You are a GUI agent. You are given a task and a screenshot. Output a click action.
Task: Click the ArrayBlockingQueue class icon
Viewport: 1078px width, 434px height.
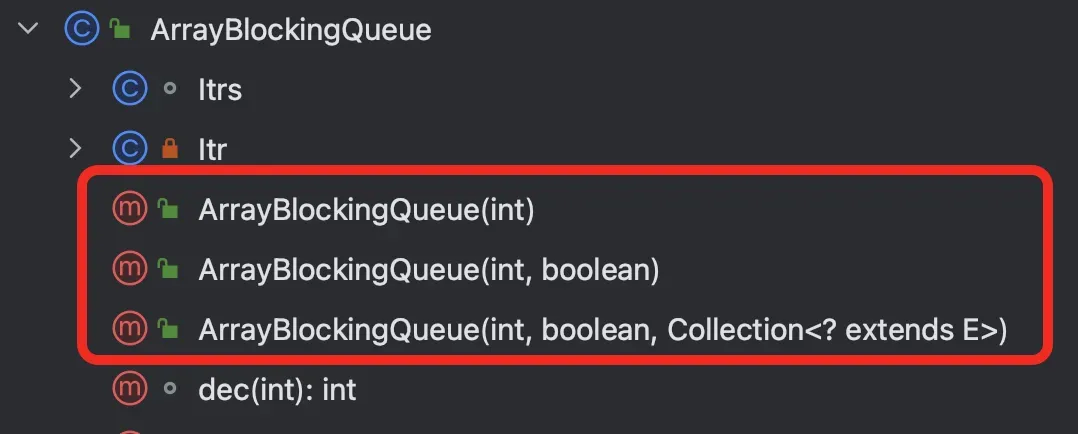[80, 30]
